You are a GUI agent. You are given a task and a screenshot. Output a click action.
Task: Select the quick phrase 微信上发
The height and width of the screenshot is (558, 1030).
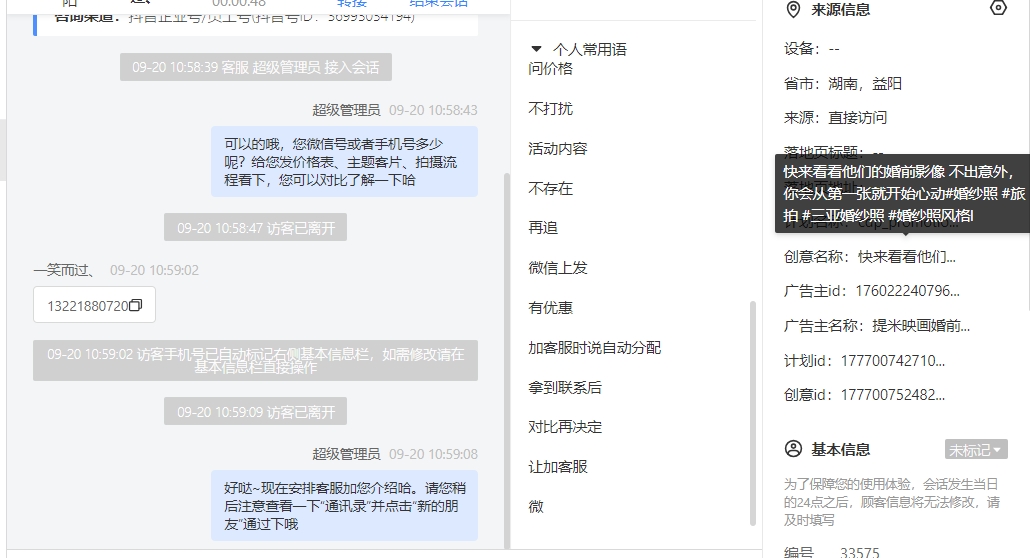coord(558,268)
